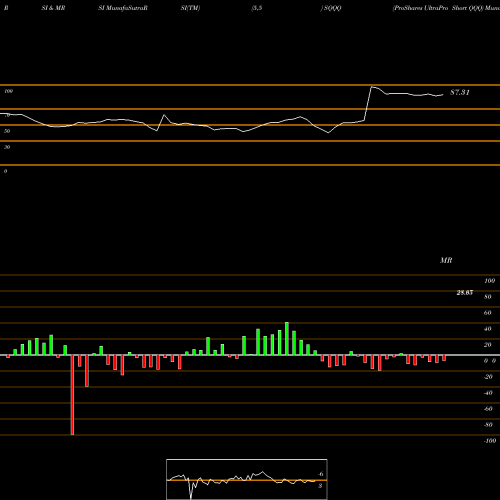Click the 'SI(TM)' header label
This screenshot has width=500, height=500.
190,8
